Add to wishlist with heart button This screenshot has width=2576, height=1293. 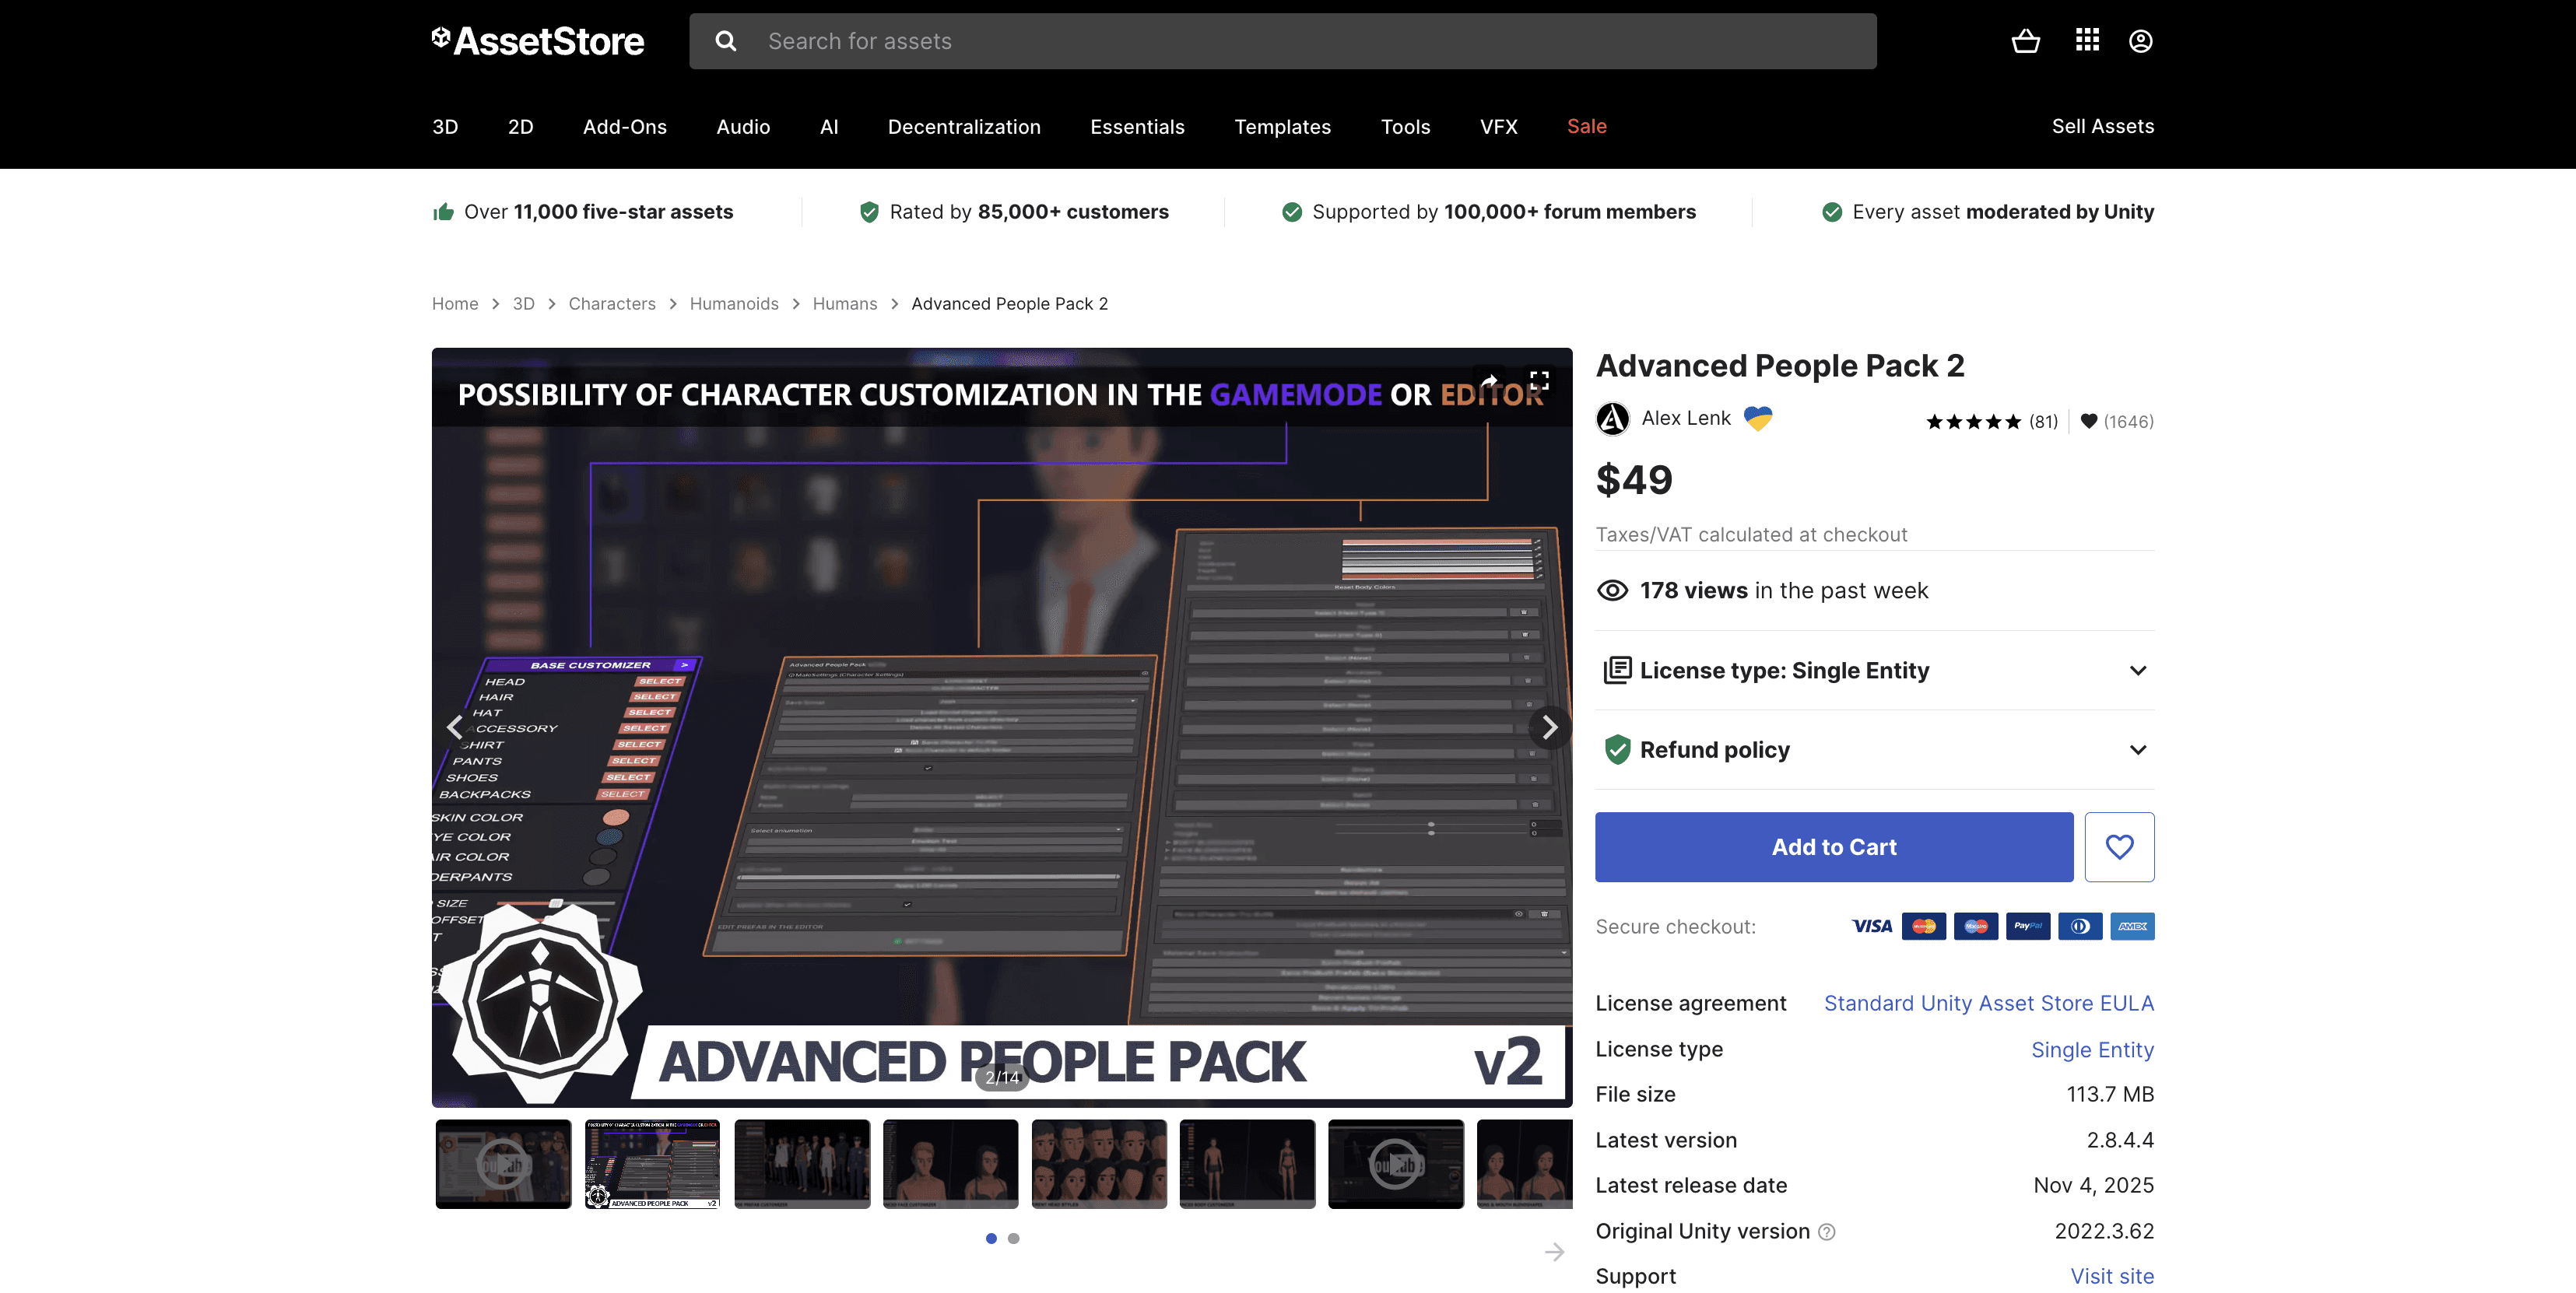2119,847
